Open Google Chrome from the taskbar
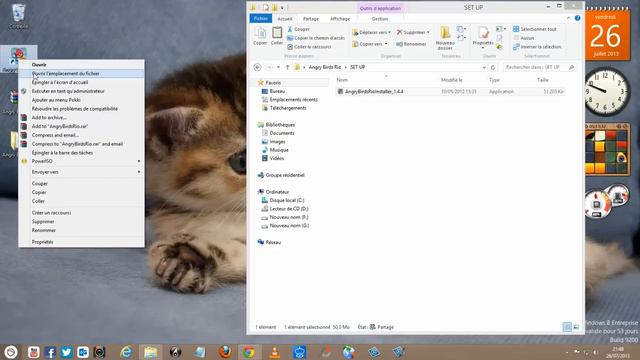Viewport: 640px width, 360px height. [249, 352]
